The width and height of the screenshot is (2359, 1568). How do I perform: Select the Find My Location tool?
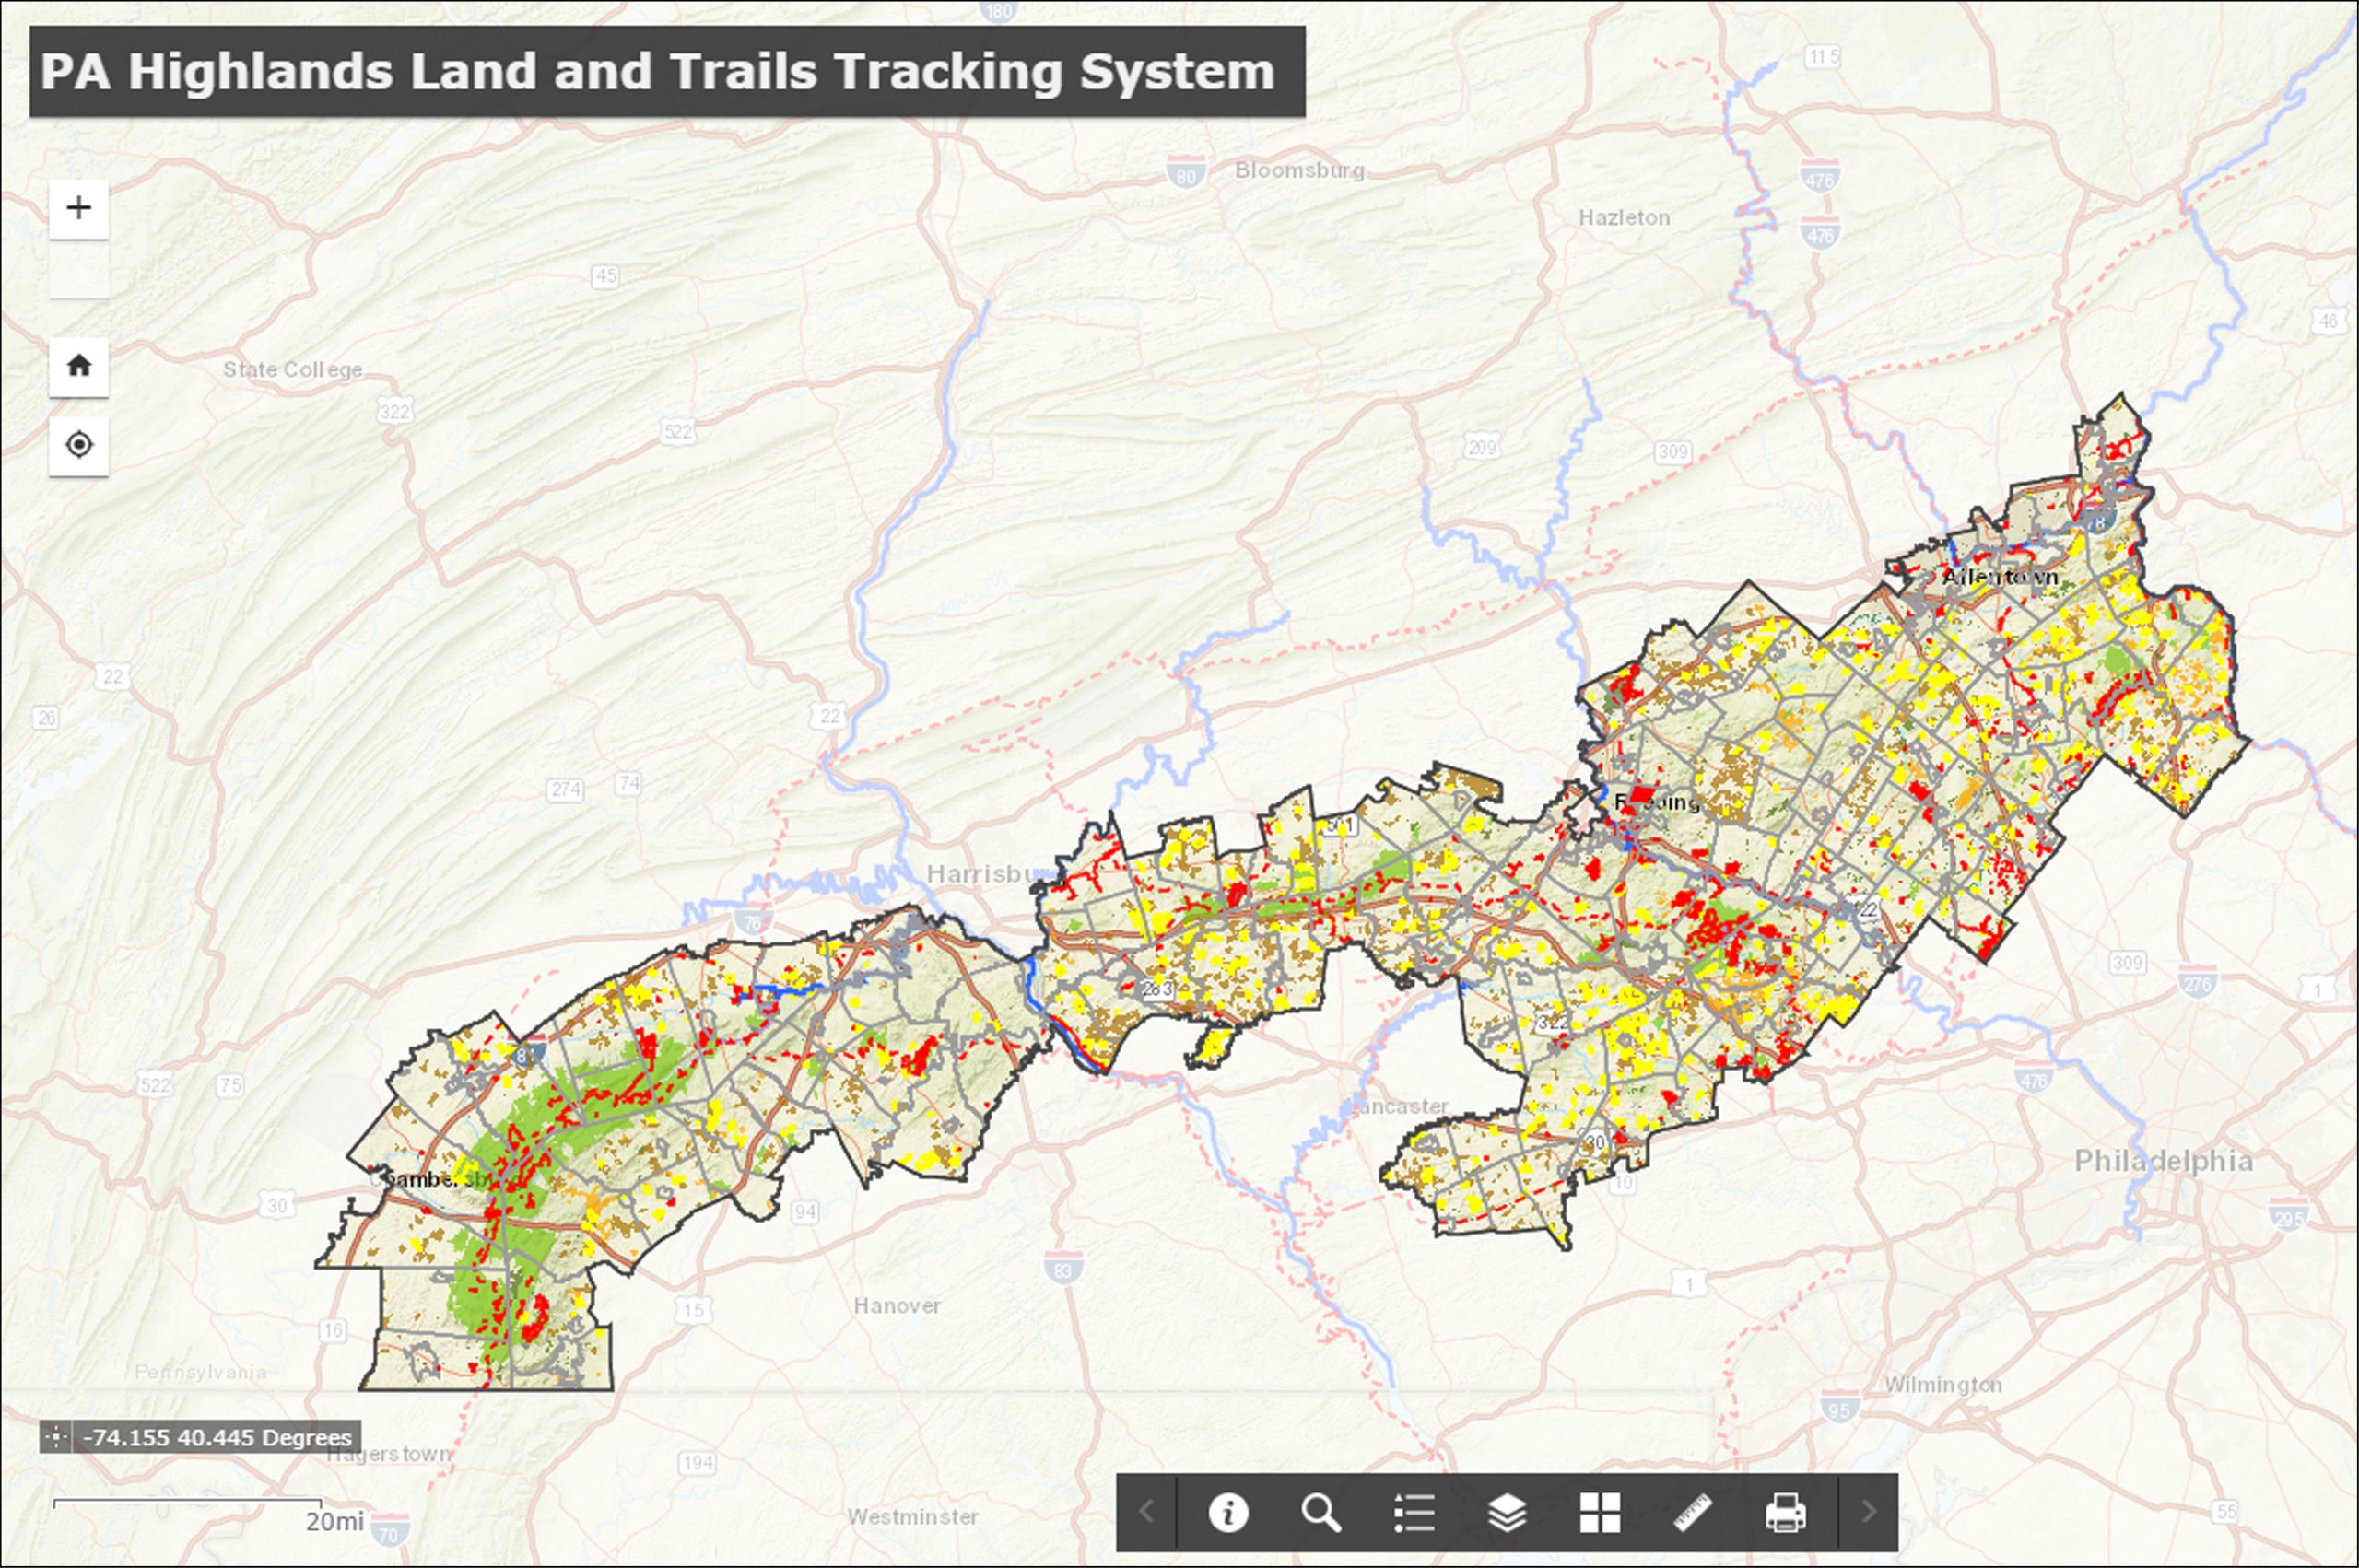(x=78, y=443)
